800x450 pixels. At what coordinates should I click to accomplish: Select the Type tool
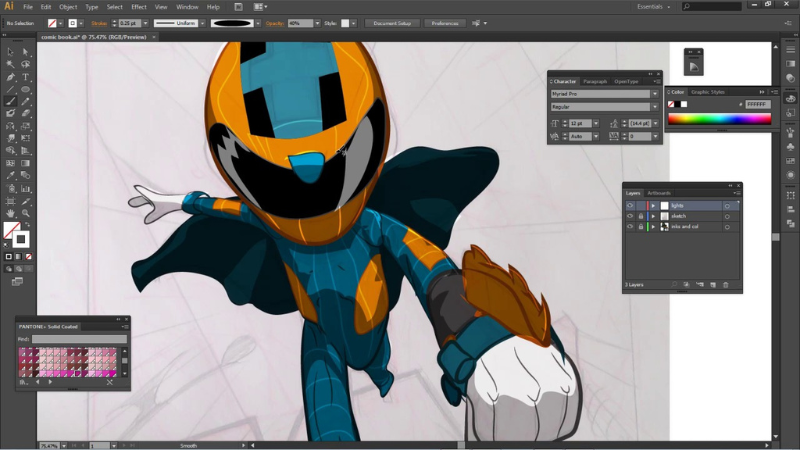(26, 77)
